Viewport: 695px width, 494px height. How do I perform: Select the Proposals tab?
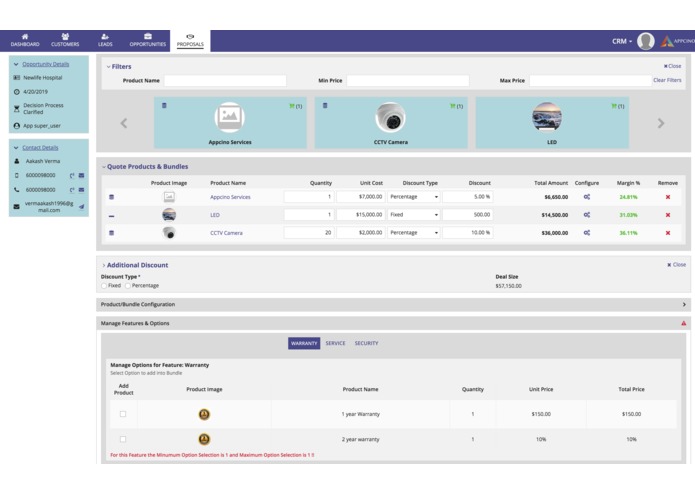click(190, 41)
